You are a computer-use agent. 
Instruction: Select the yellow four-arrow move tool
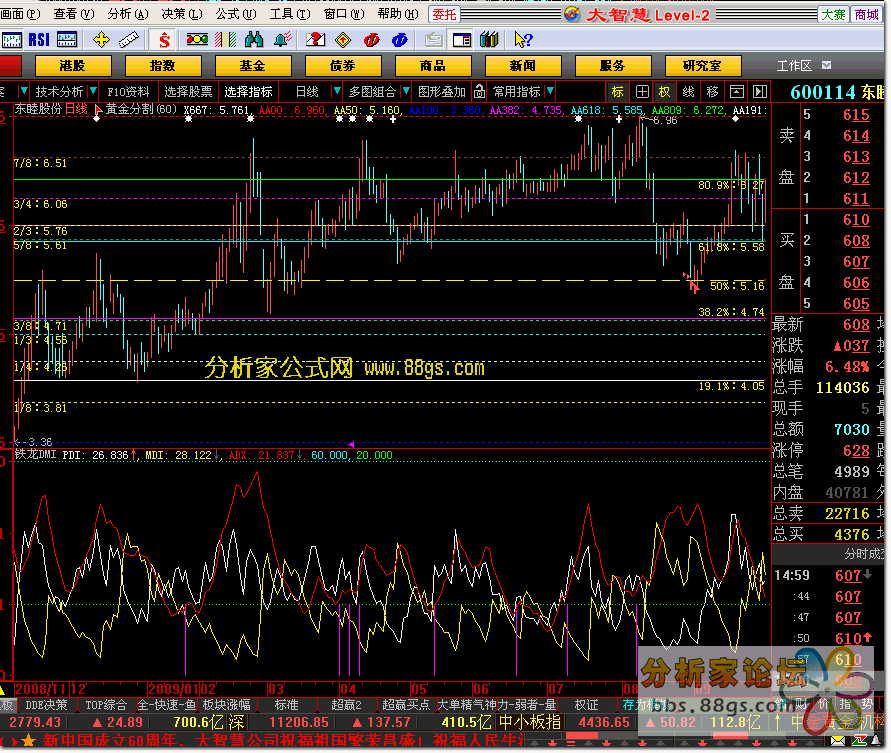(x=101, y=39)
